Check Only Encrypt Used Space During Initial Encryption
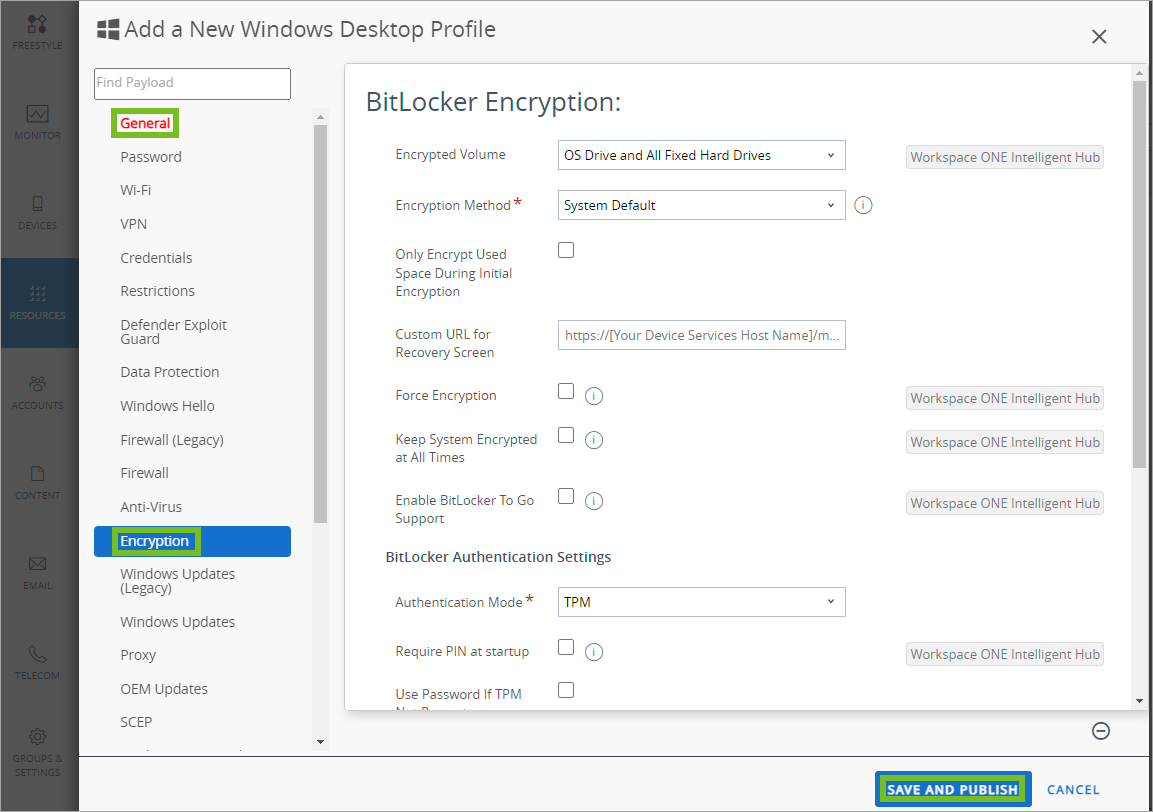This screenshot has width=1153, height=812. coord(565,250)
